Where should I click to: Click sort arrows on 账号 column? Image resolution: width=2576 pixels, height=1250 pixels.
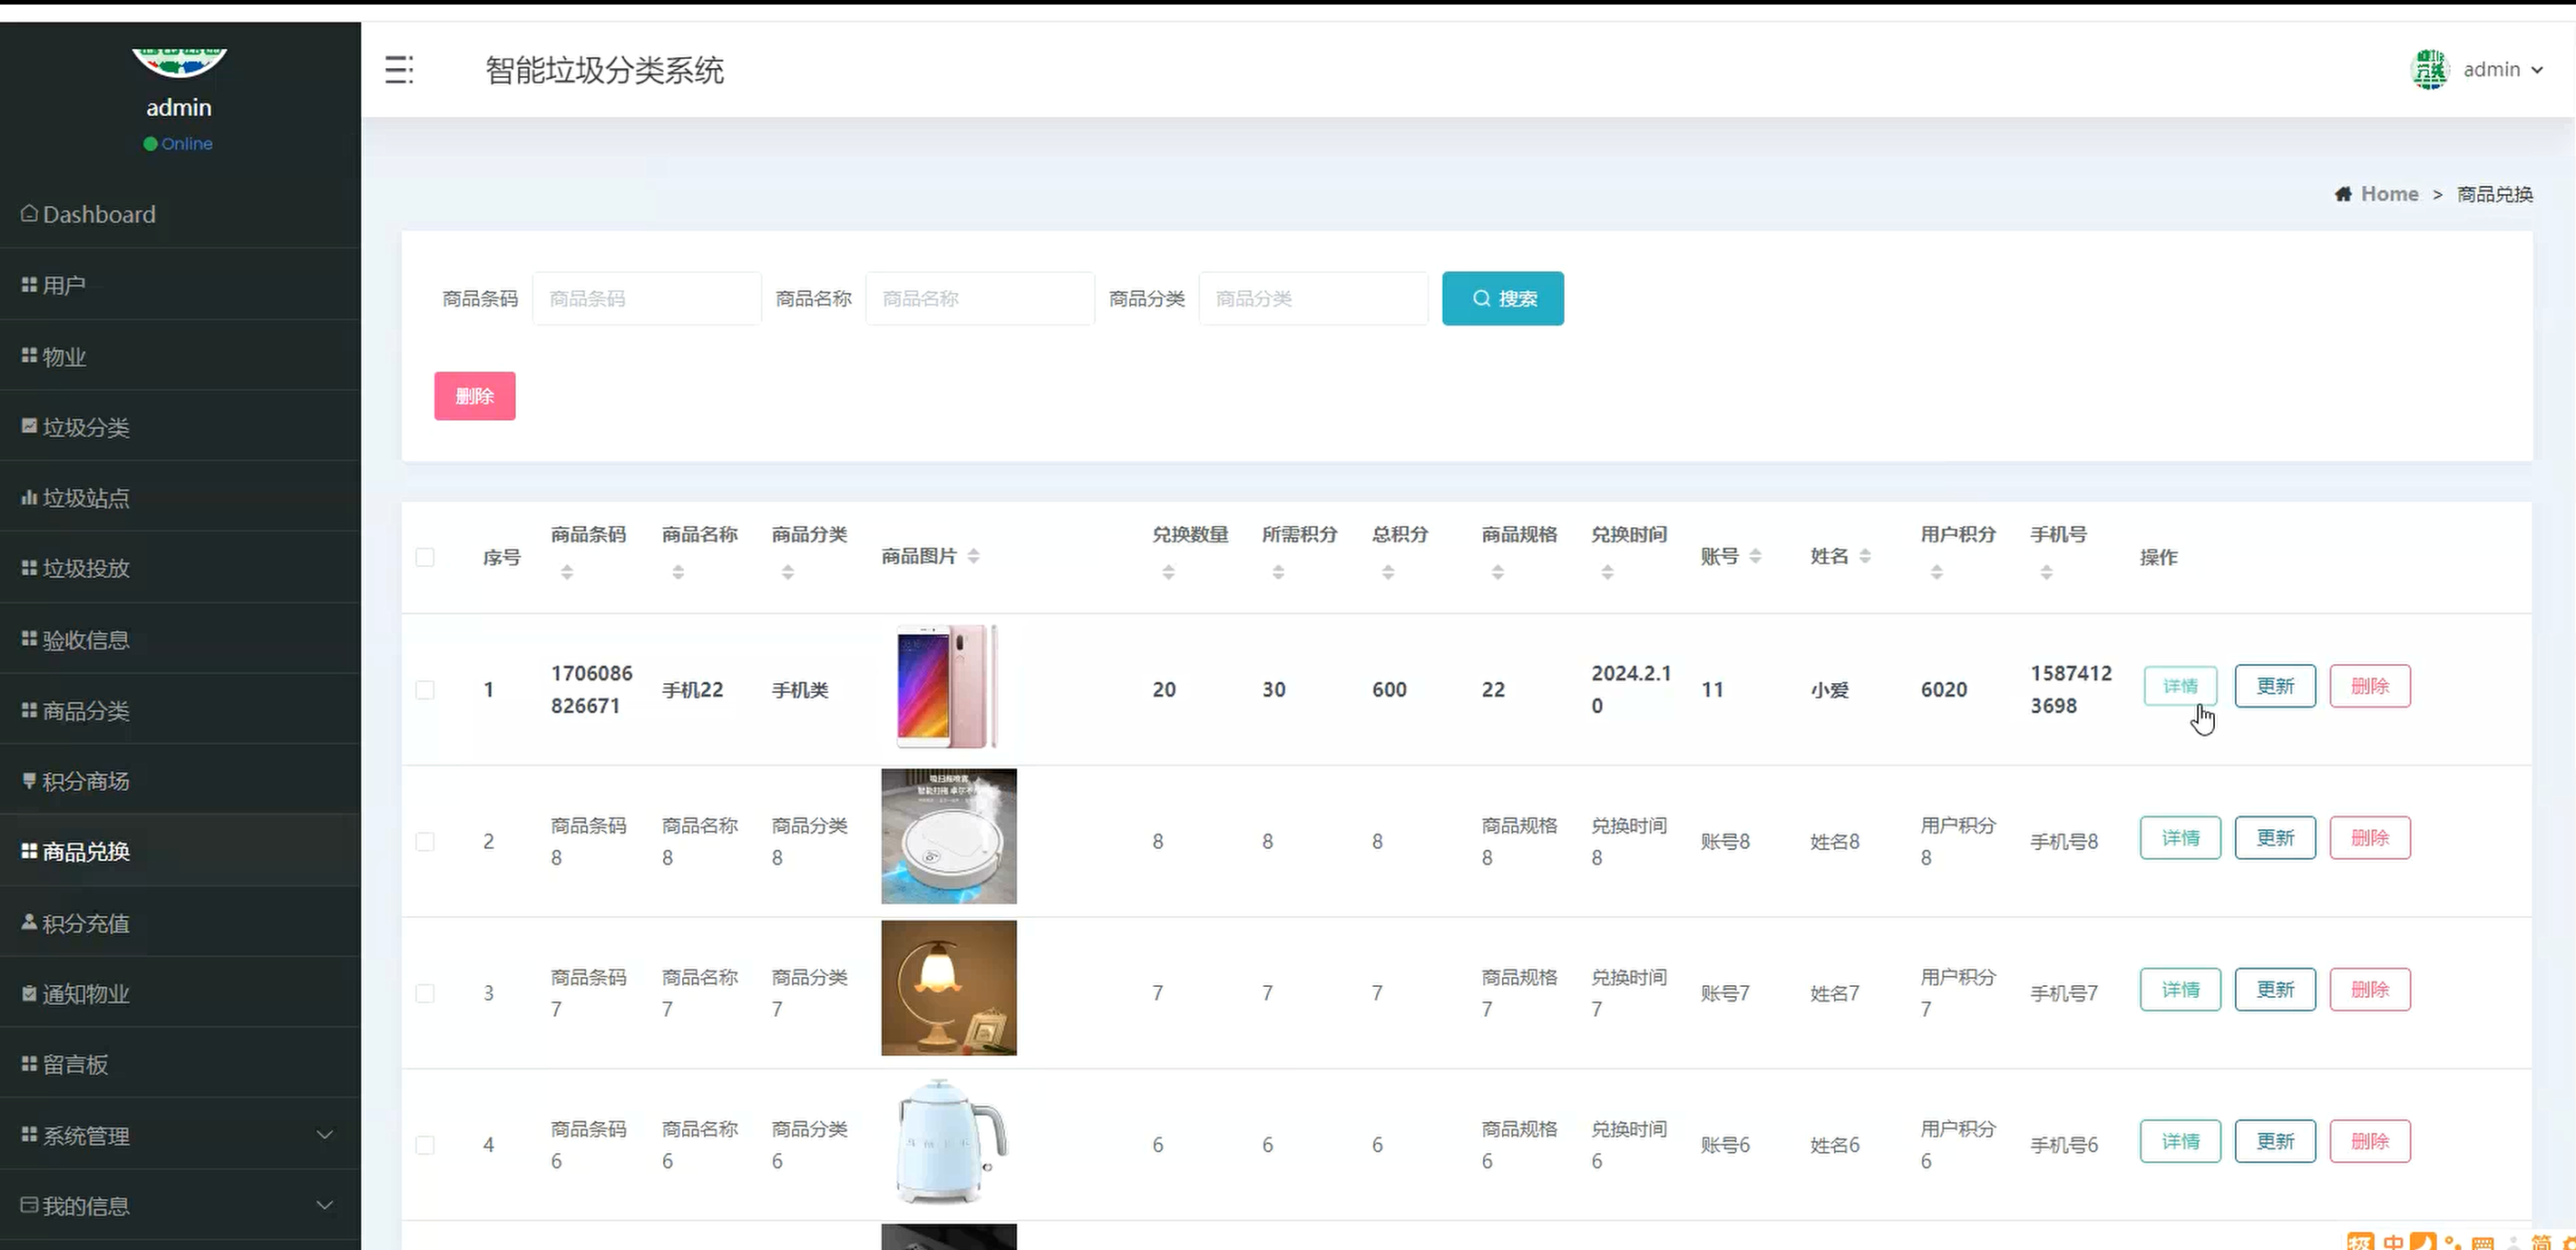pyautogui.click(x=1756, y=556)
